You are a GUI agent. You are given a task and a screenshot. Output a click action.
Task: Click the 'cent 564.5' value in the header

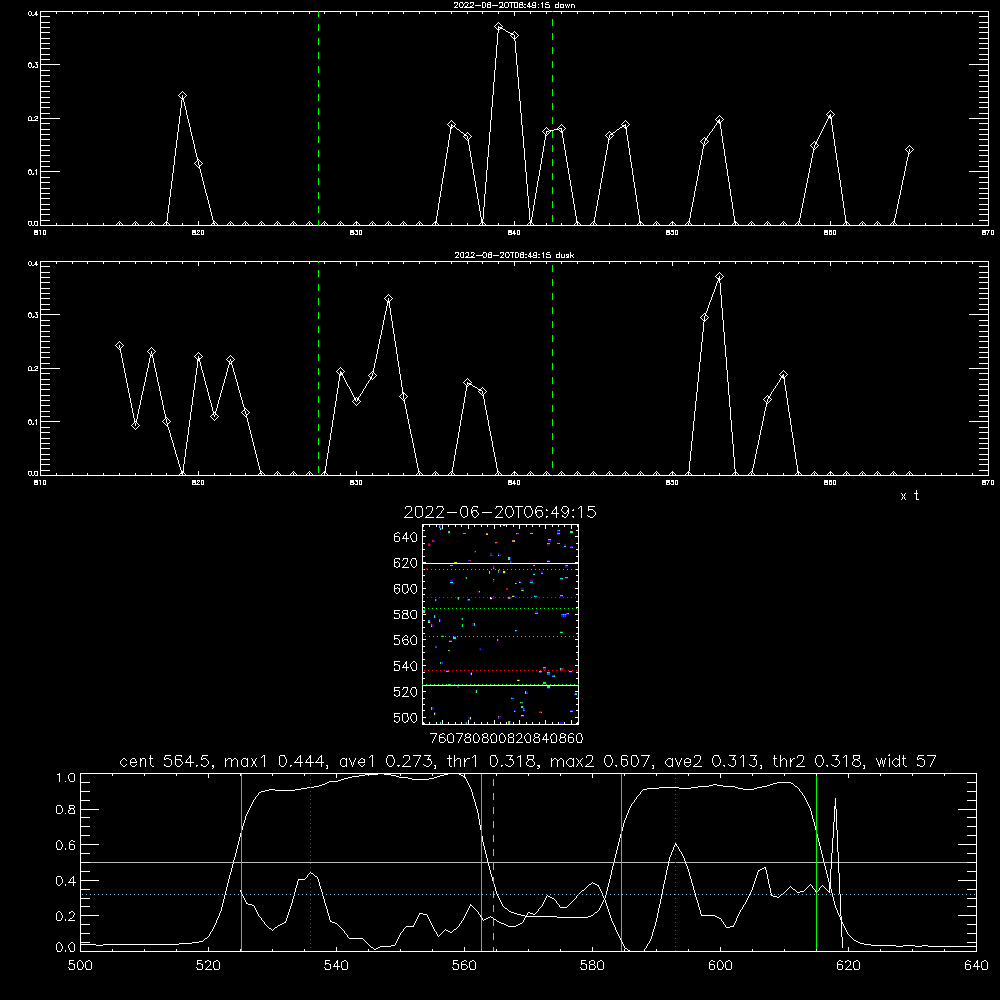166,761
